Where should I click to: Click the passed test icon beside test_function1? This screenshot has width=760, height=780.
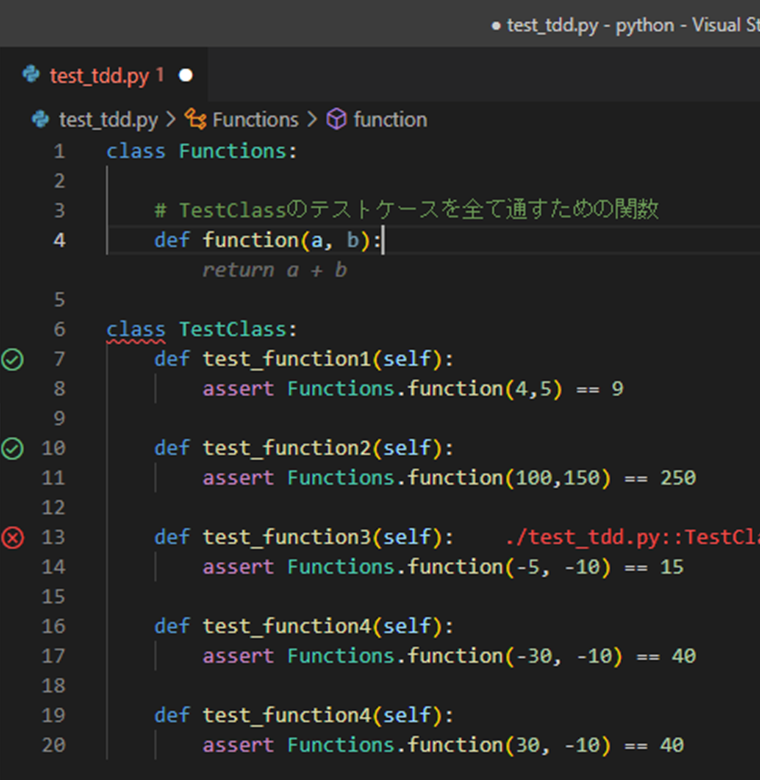[x=12, y=359]
